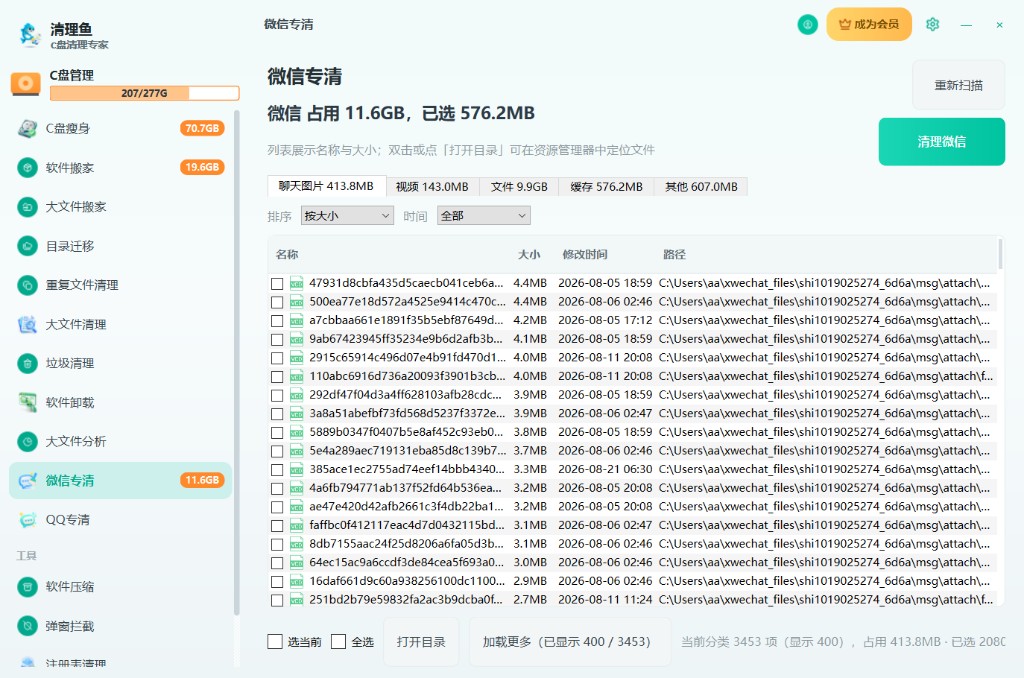Image resolution: width=1024 pixels, height=678 pixels.
Task: Tick checkbox for file a7cbbaa661e1891f35b5ebf87649d
Action: 277,321
